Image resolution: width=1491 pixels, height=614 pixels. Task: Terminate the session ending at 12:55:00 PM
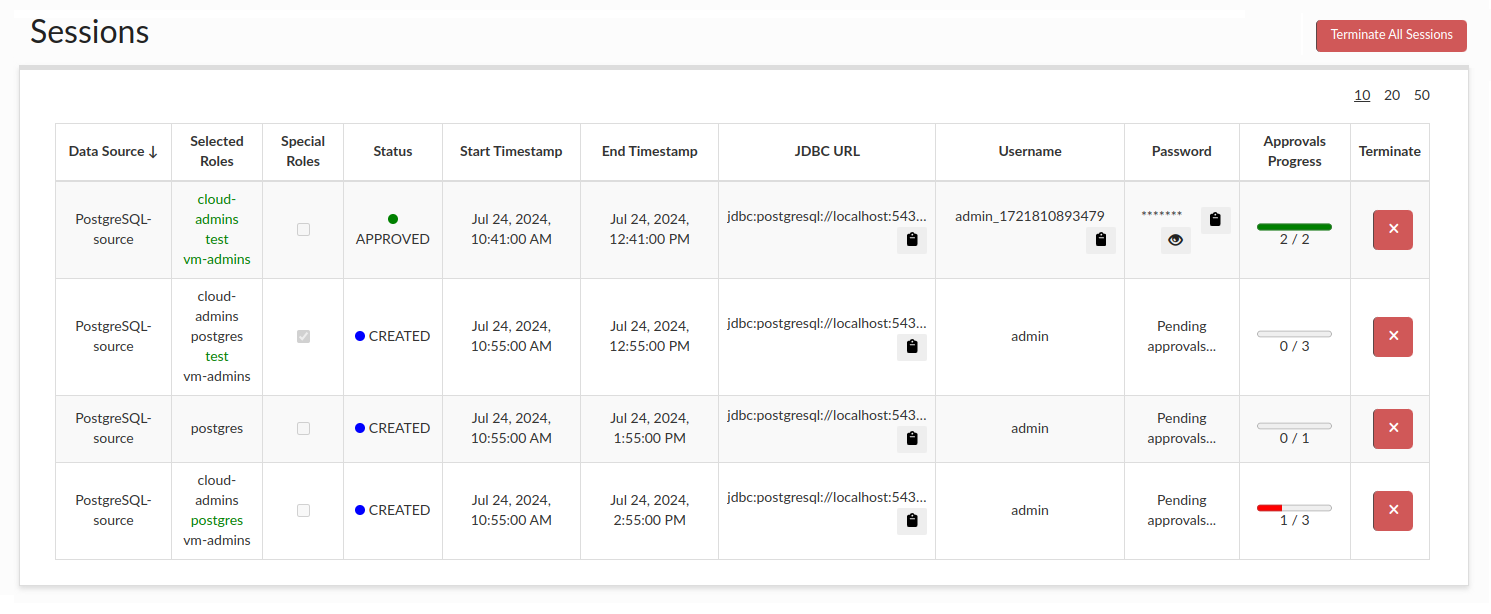click(x=1392, y=337)
